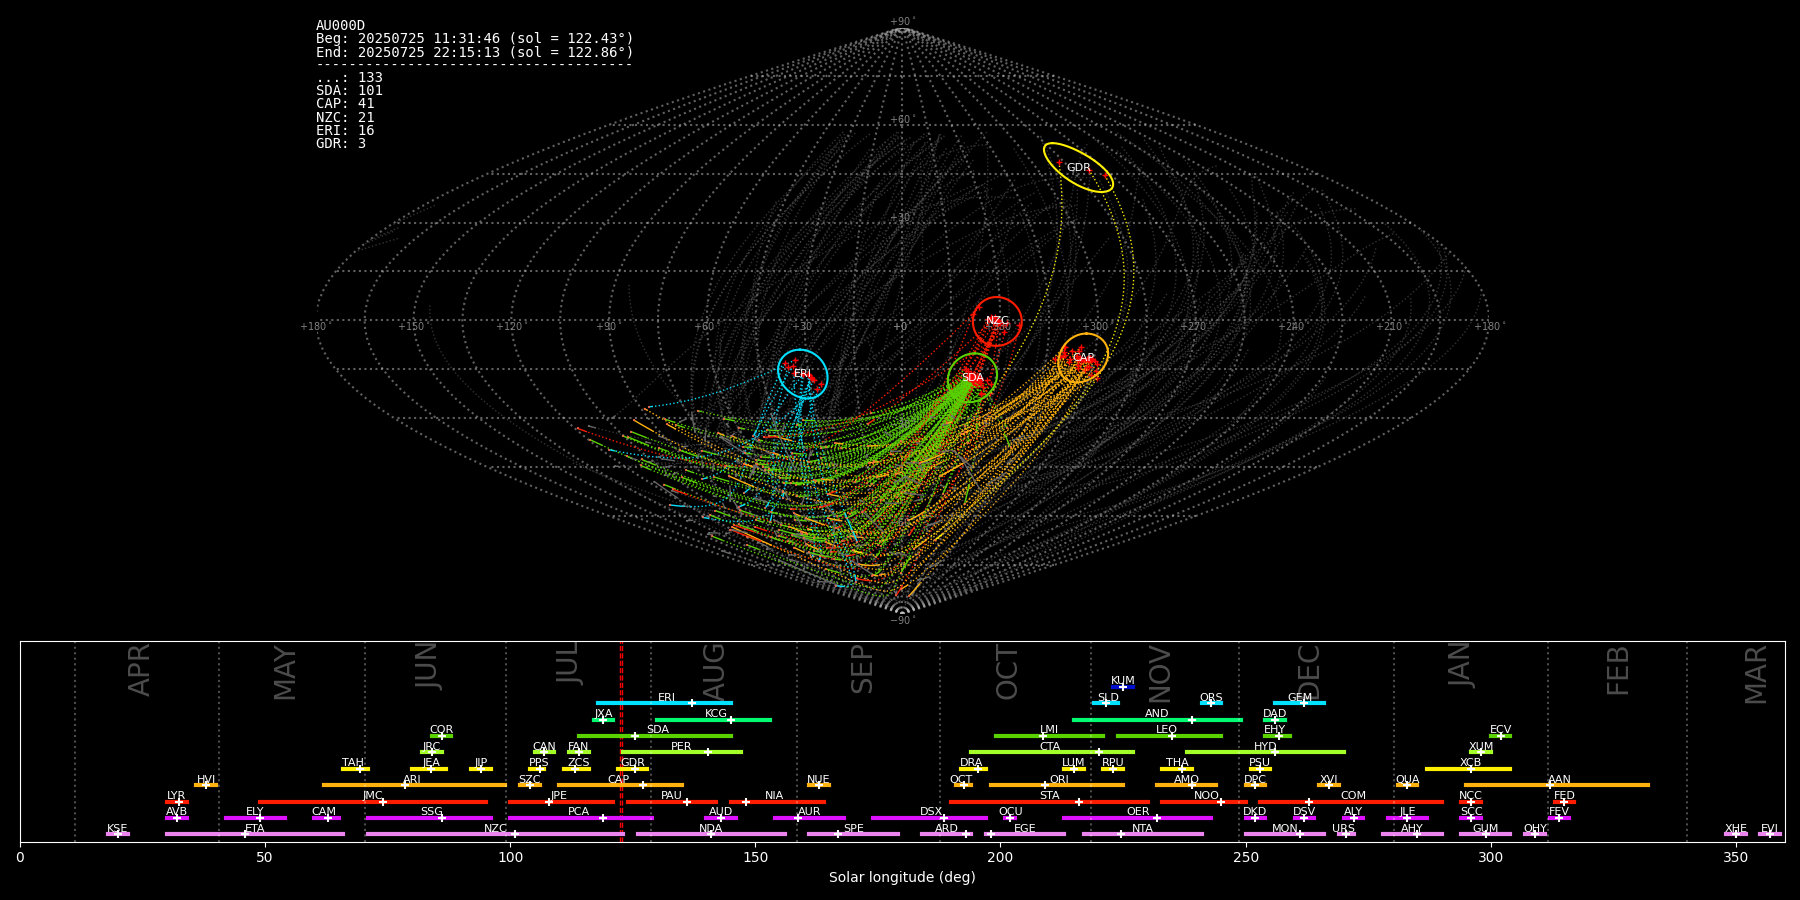This screenshot has width=1800, height=900.
Task: Click the cyan ERI radiant circle on map
Action: click(803, 374)
